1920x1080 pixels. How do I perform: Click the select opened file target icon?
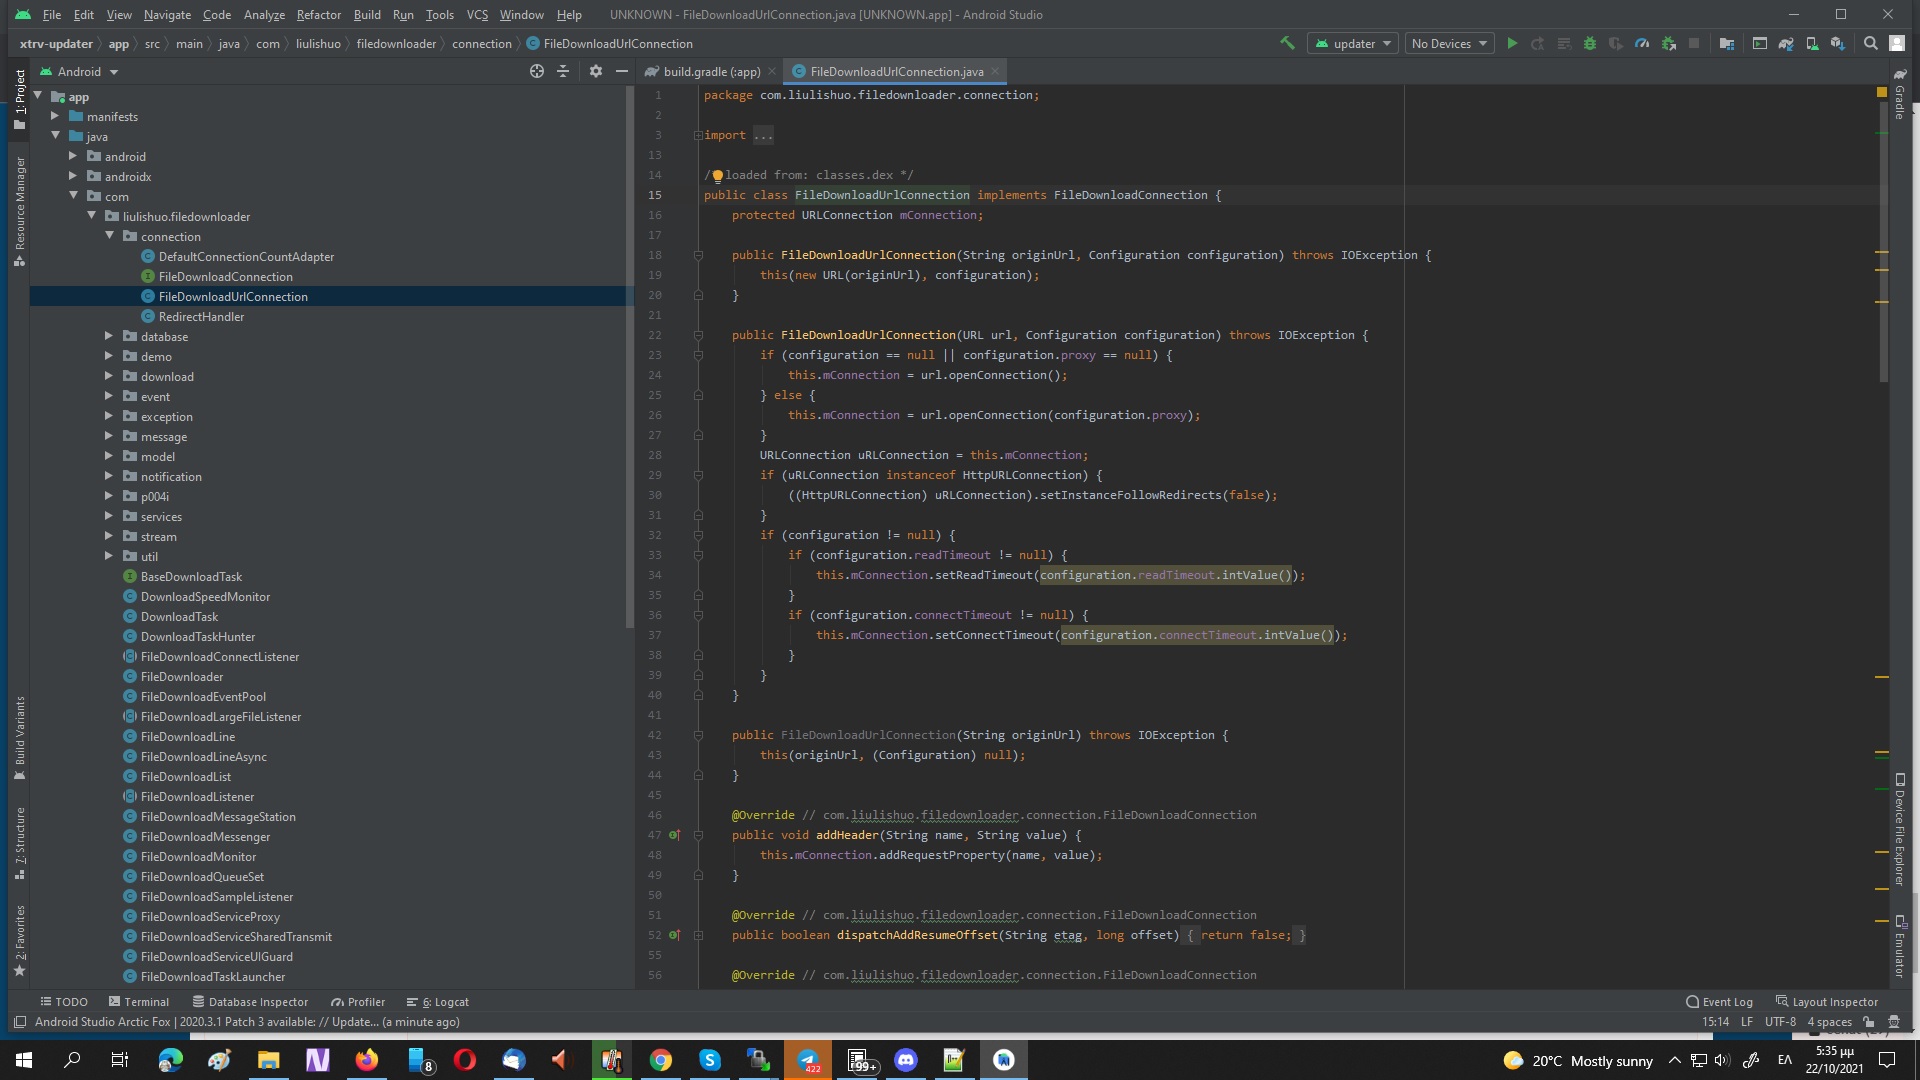(x=537, y=71)
